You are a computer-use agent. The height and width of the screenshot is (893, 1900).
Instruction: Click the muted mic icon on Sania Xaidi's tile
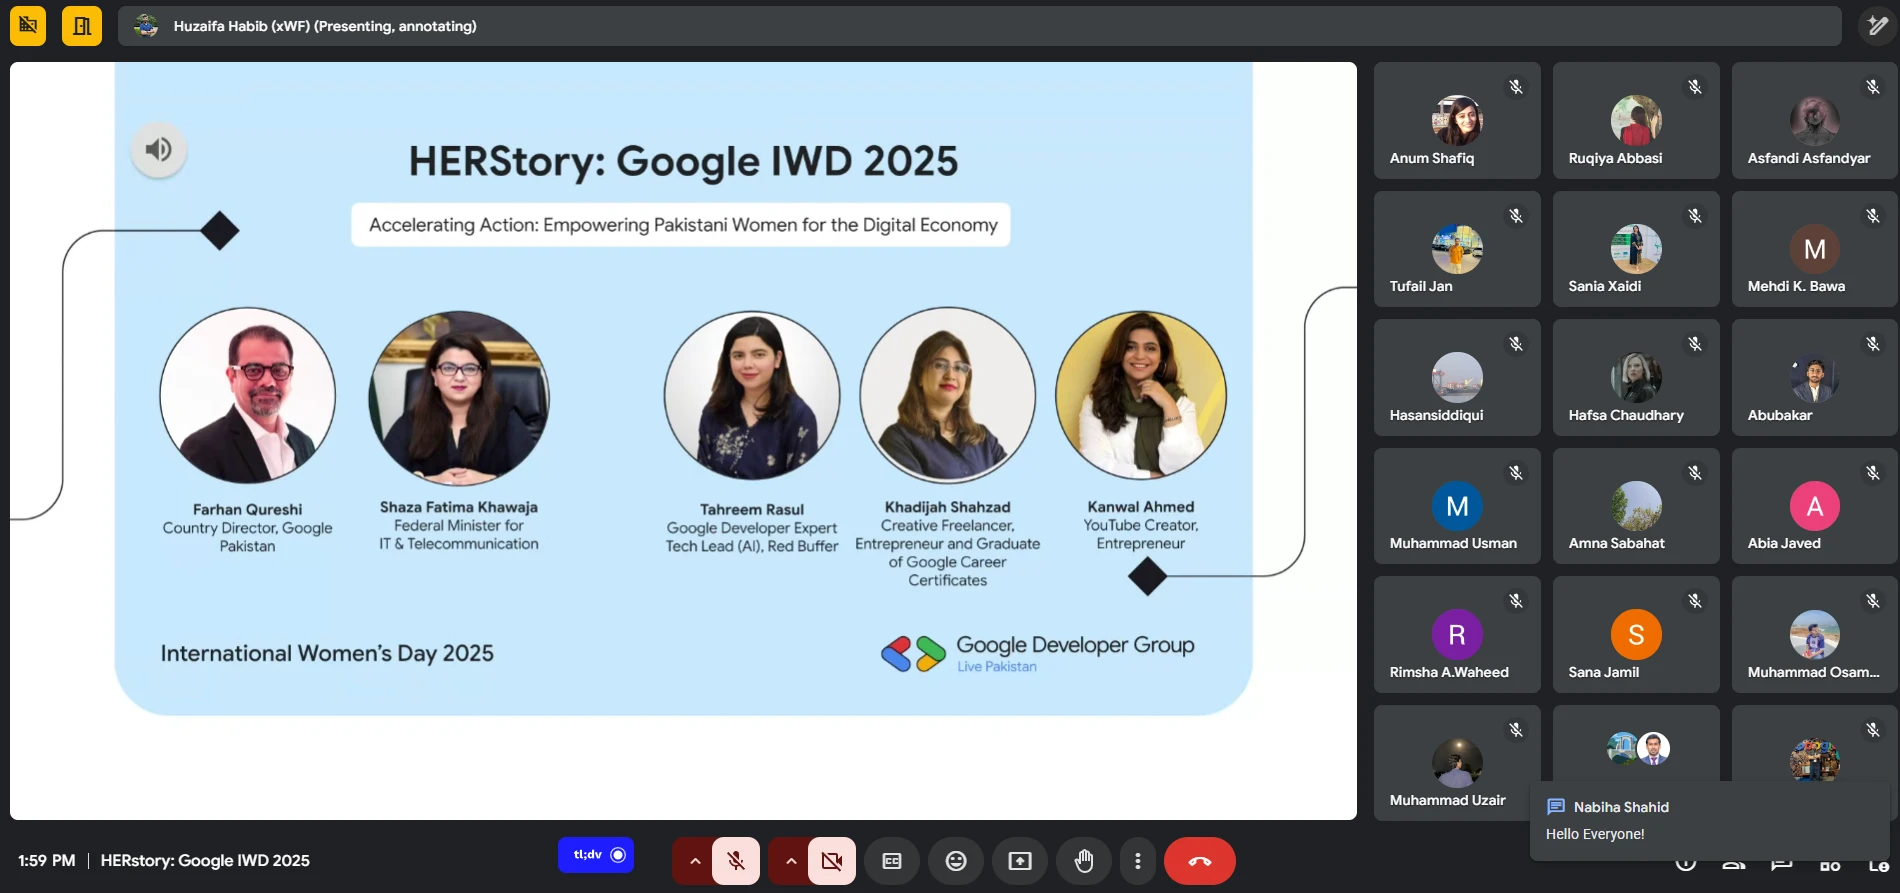pos(1695,216)
